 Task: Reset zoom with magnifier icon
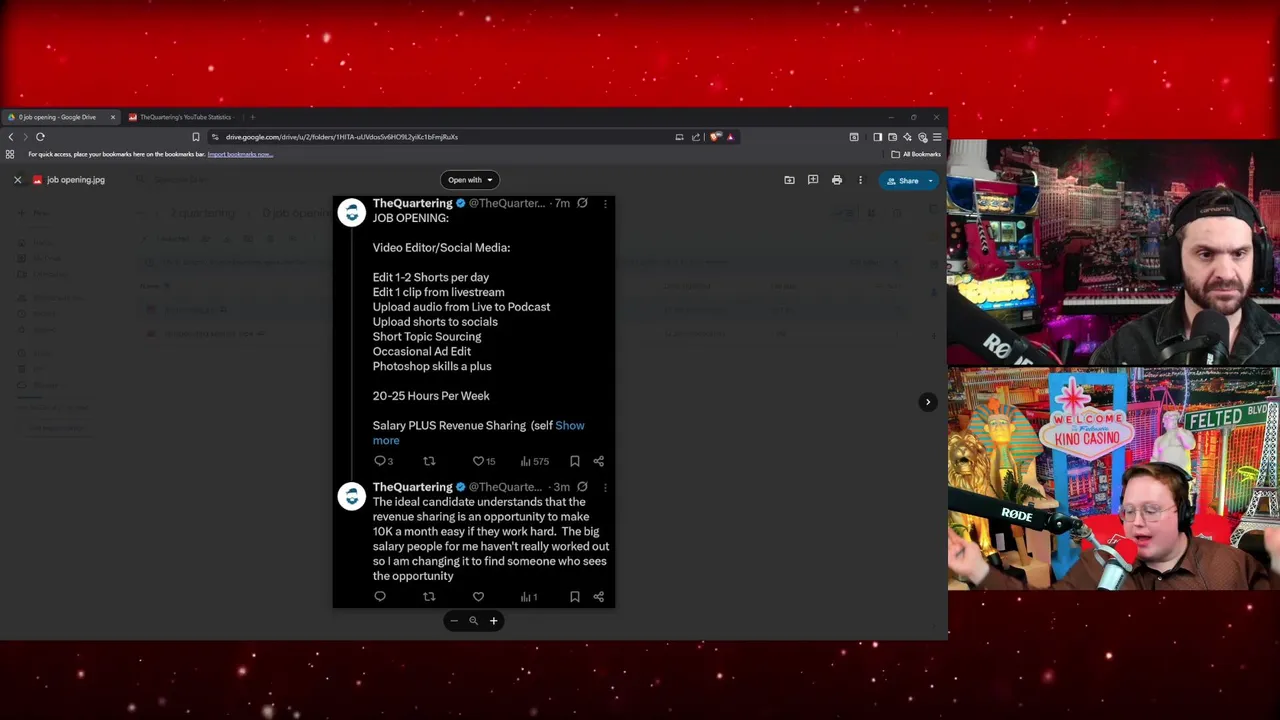tap(473, 621)
